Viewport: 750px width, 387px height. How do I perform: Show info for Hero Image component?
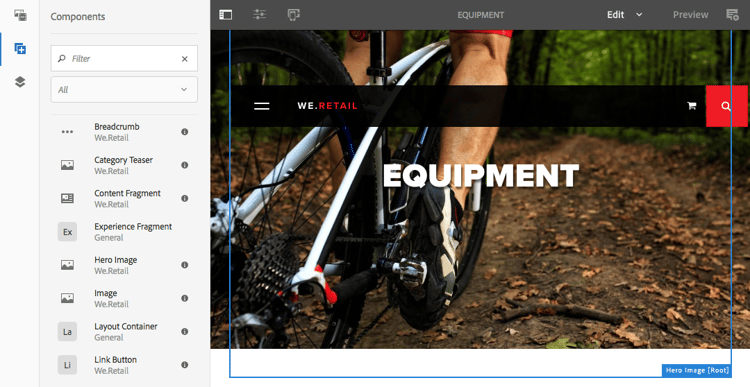[x=185, y=265]
